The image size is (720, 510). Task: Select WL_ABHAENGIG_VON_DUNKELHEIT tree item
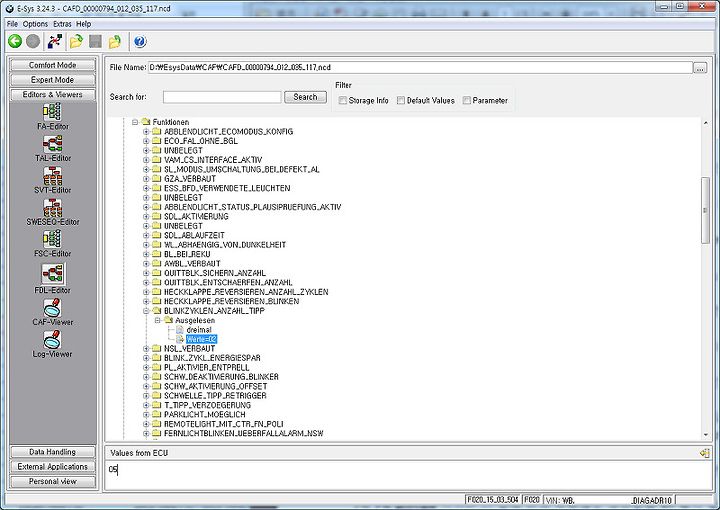225,245
